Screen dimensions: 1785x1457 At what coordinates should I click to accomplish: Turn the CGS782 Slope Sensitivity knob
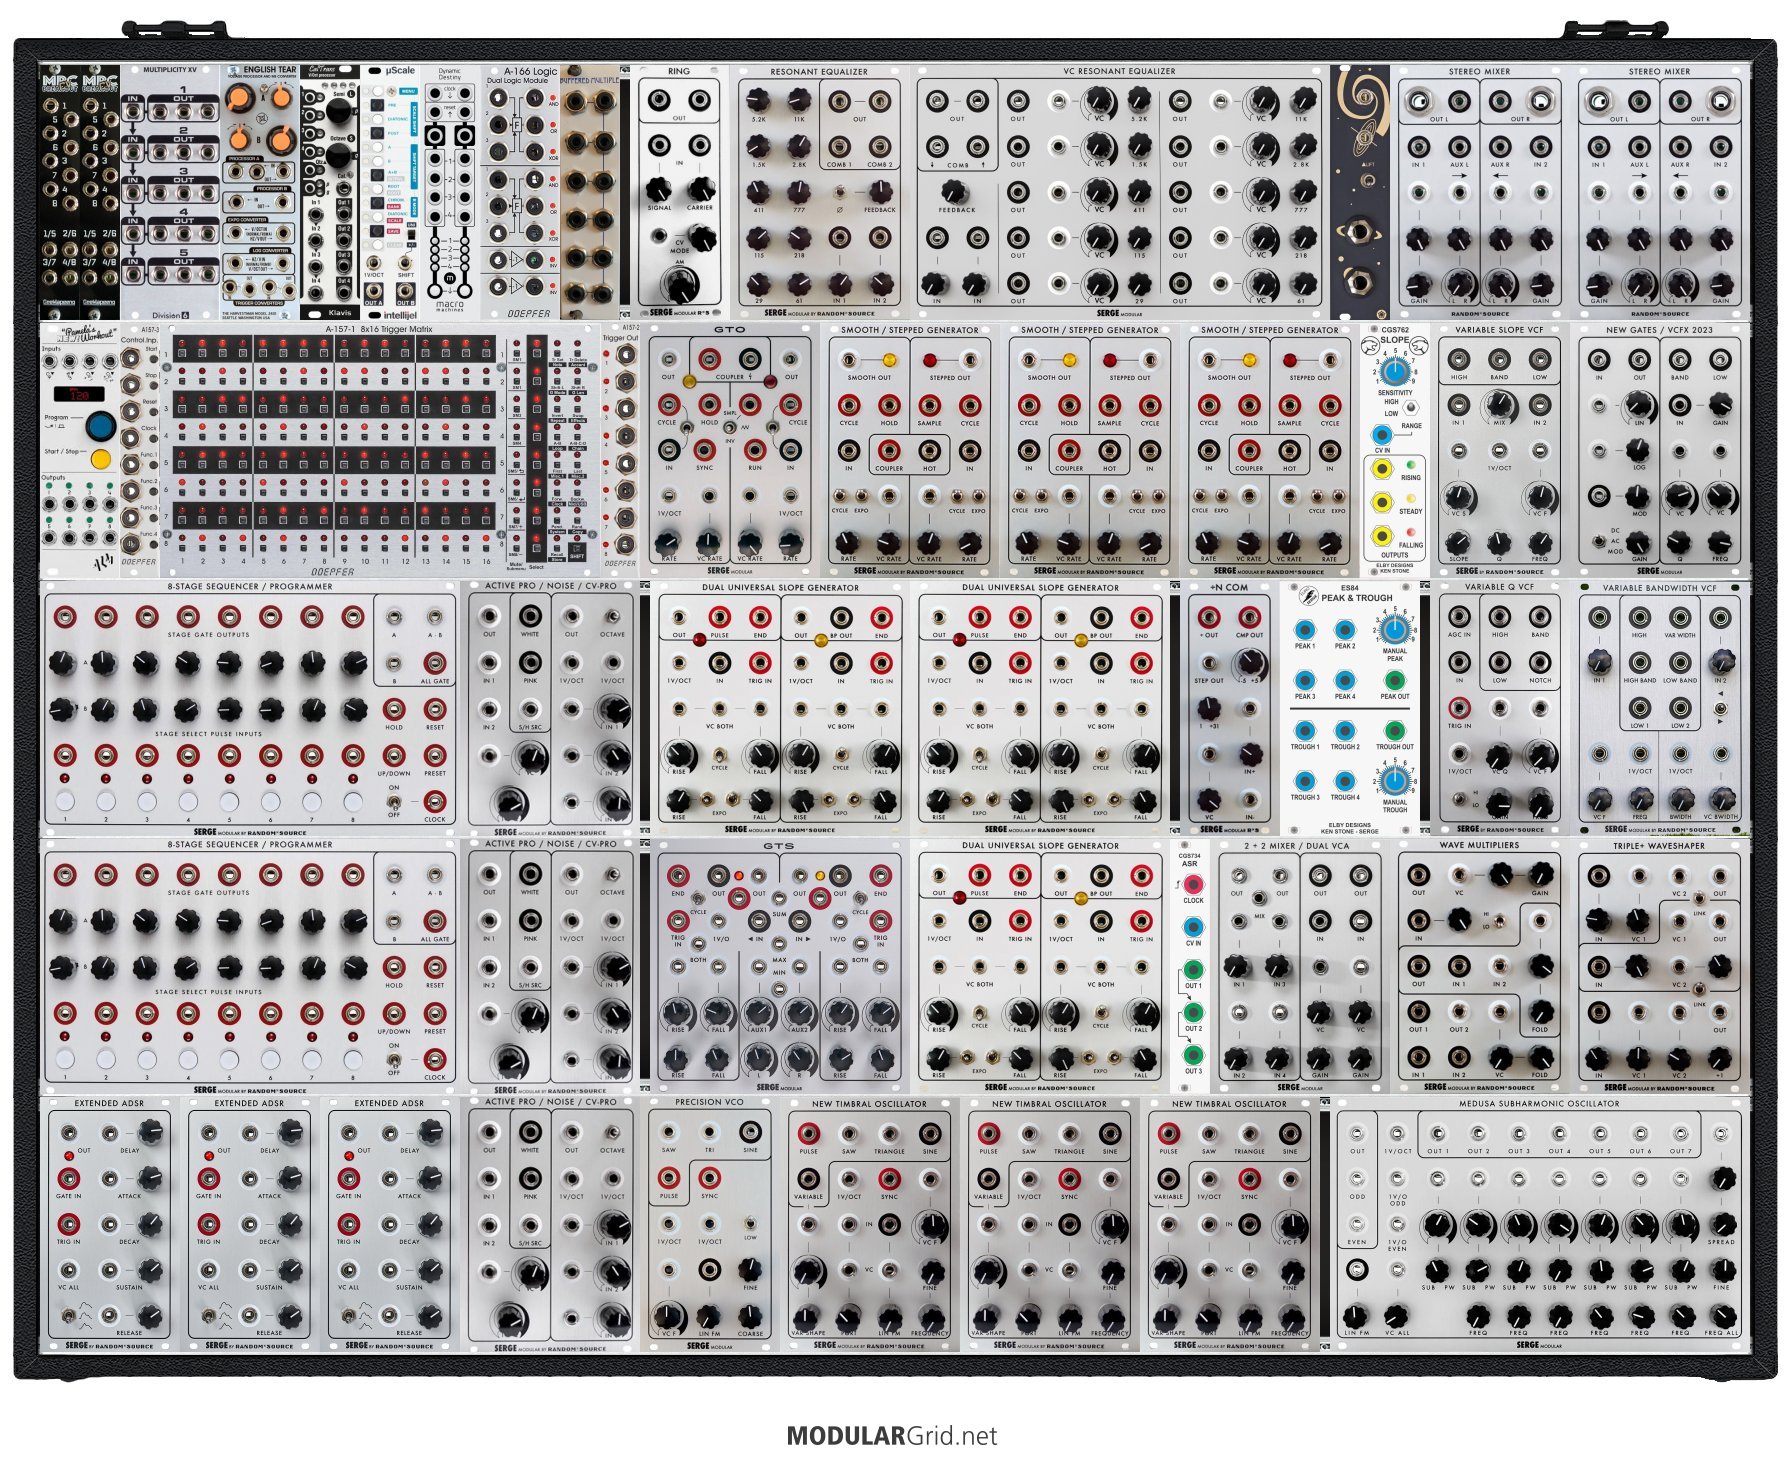[1394, 371]
